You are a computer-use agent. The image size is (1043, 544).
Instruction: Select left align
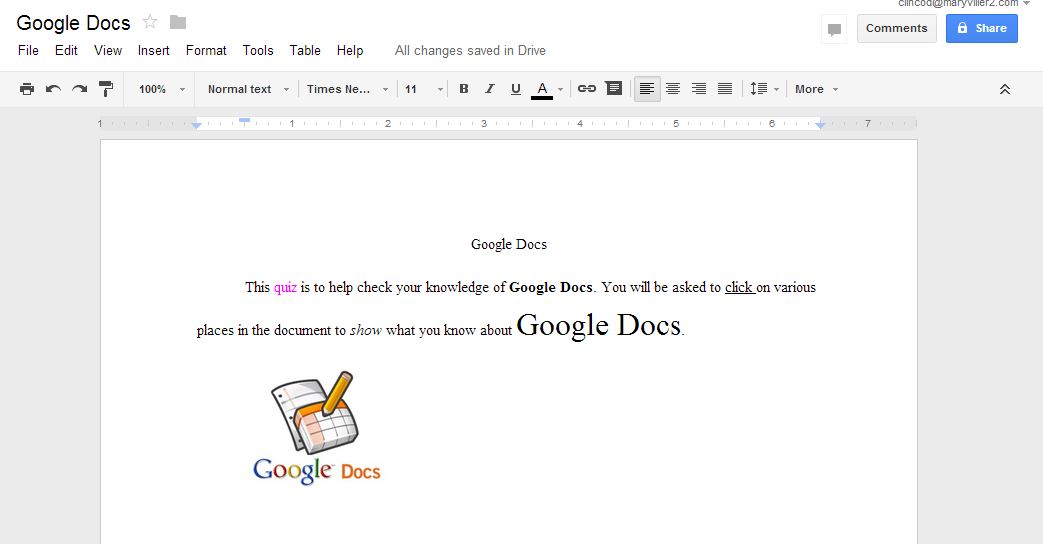[647, 88]
